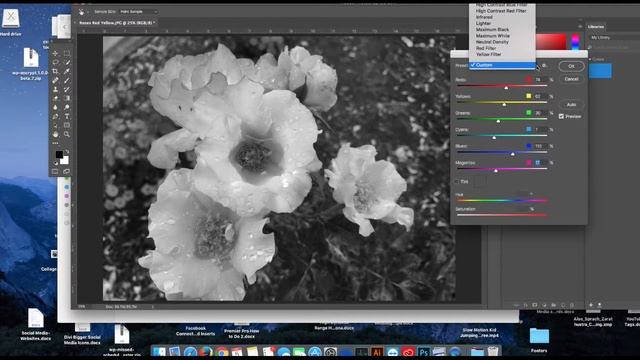Click the Magentas percentage field
This screenshot has height=360, width=640.
[x=541, y=162]
